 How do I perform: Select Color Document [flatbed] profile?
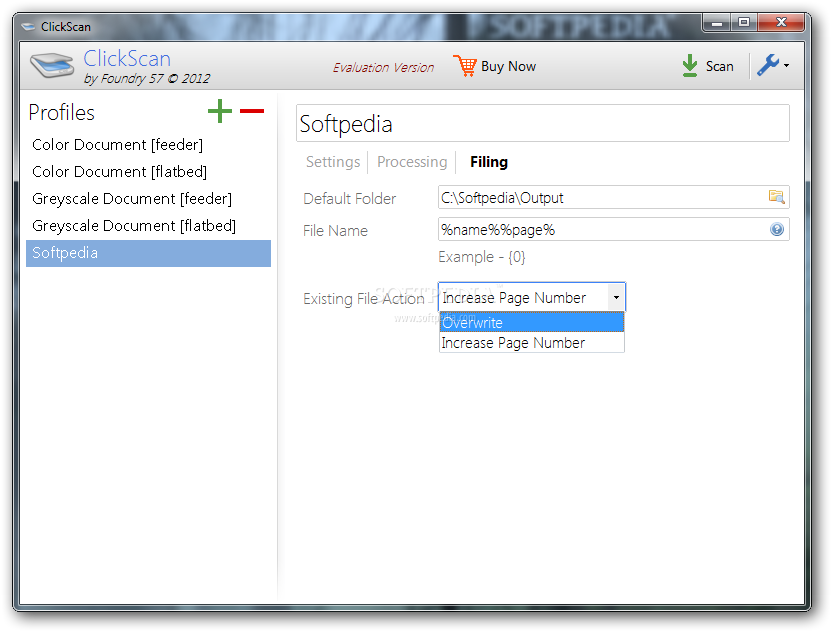coord(149,172)
